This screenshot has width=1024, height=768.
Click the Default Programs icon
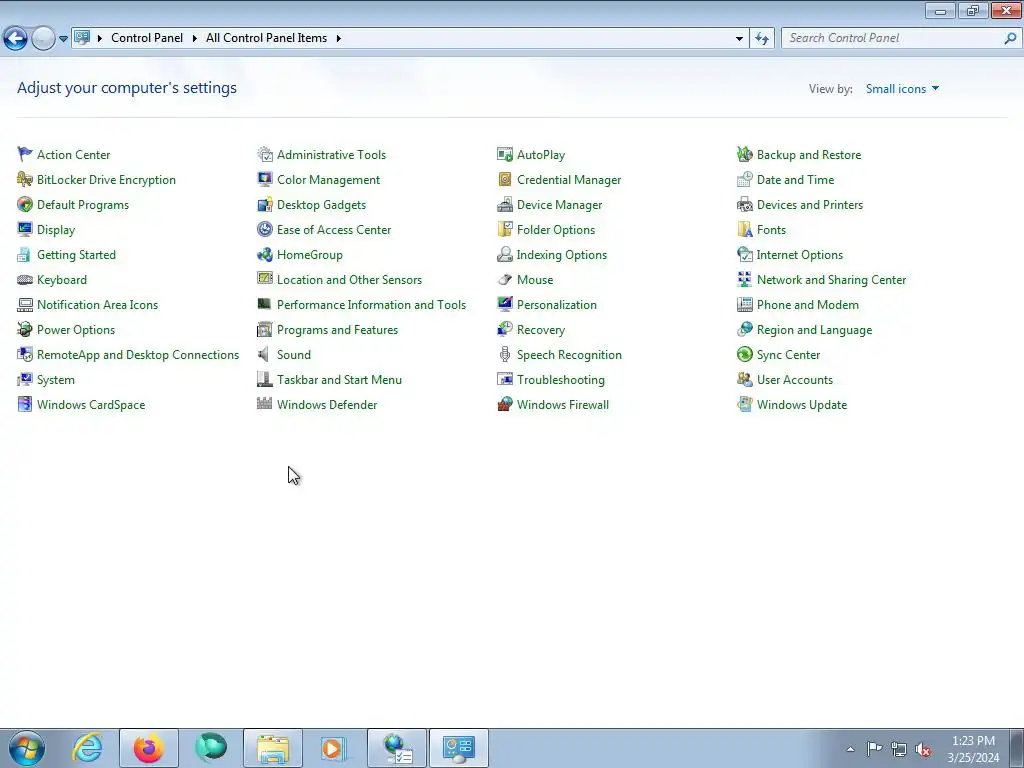25,204
